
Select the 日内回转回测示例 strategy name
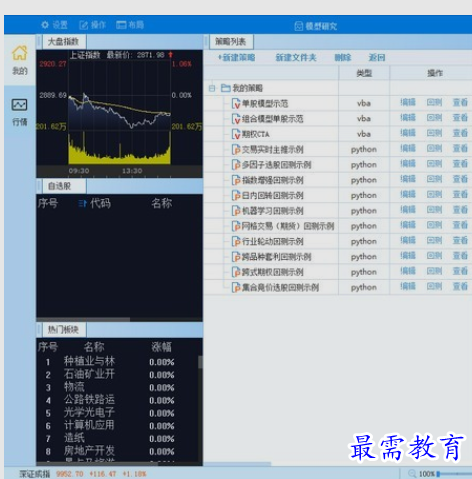point(273,196)
